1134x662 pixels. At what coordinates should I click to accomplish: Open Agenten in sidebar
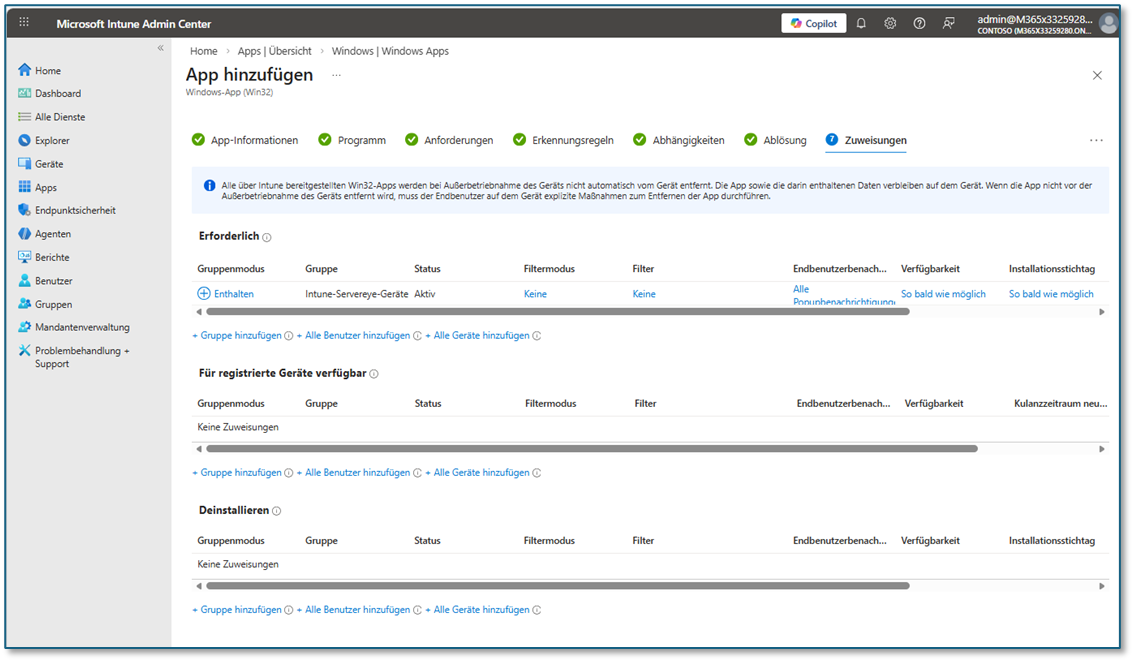(53, 234)
